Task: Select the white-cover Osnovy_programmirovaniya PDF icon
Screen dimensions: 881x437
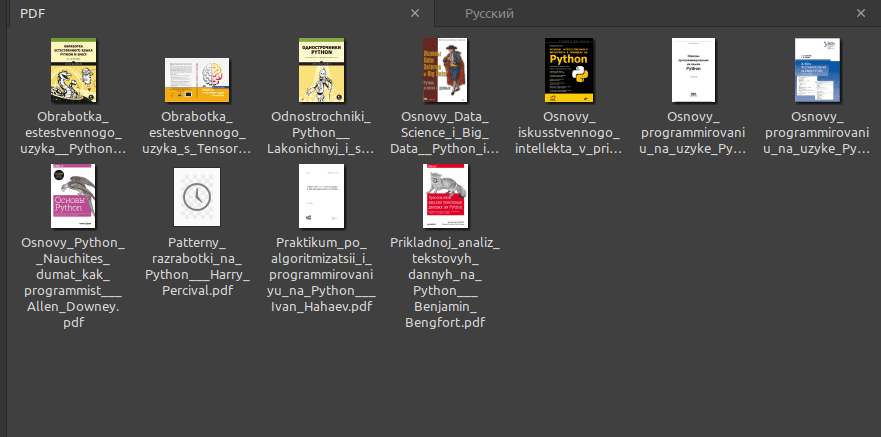Action: [x=693, y=71]
